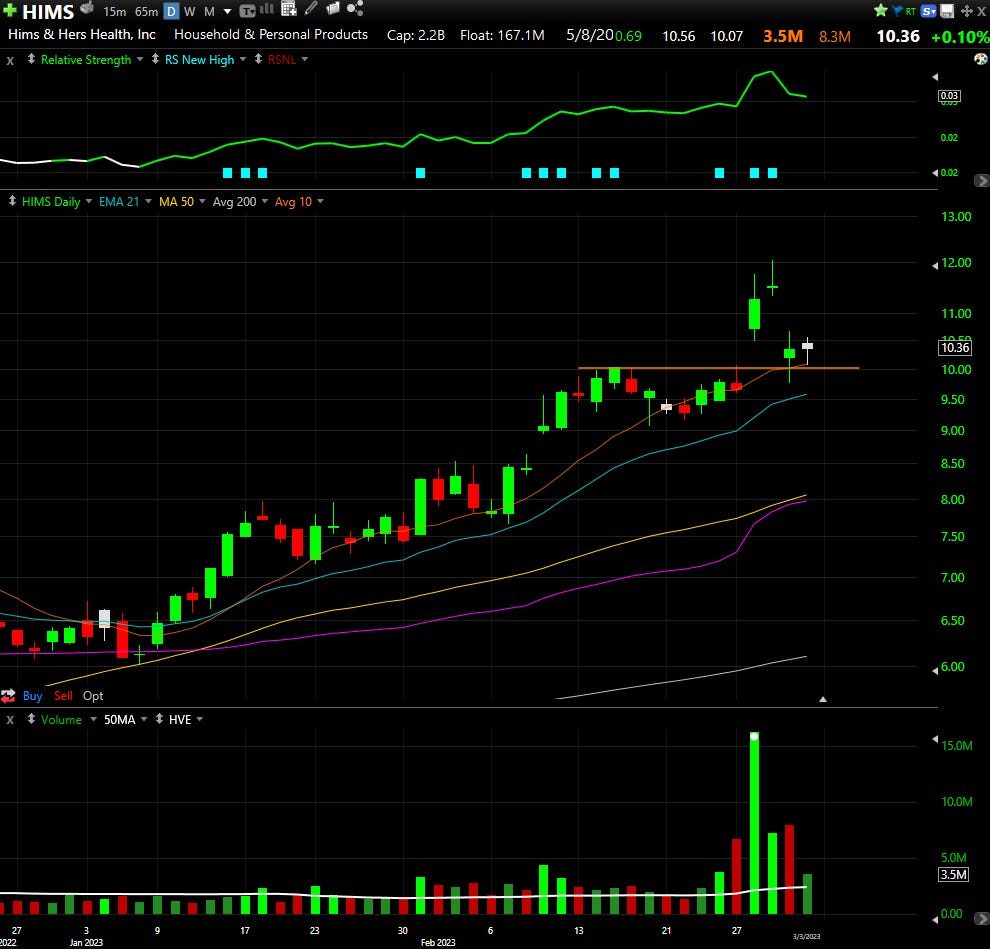Open the HIMS Daily price menu

click(88, 201)
